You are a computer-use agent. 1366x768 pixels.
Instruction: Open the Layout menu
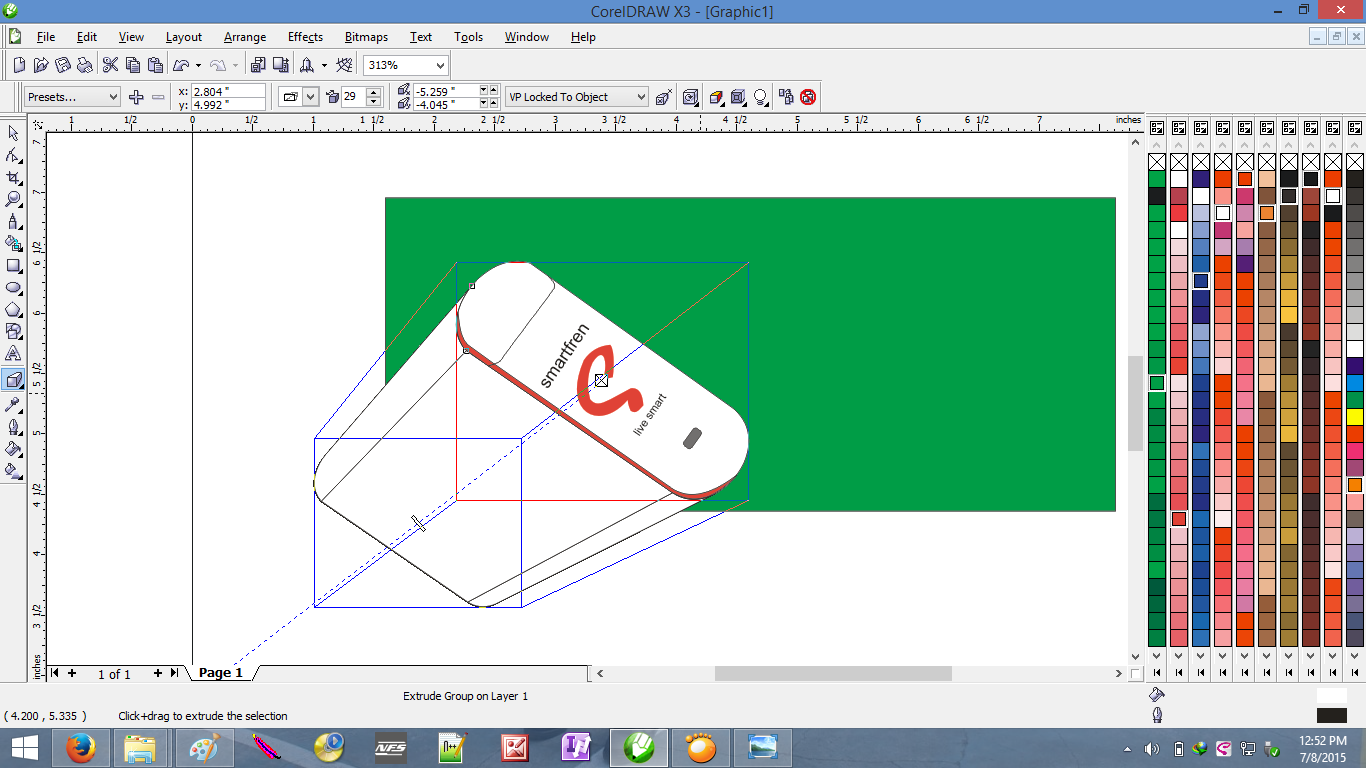(x=184, y=37)
